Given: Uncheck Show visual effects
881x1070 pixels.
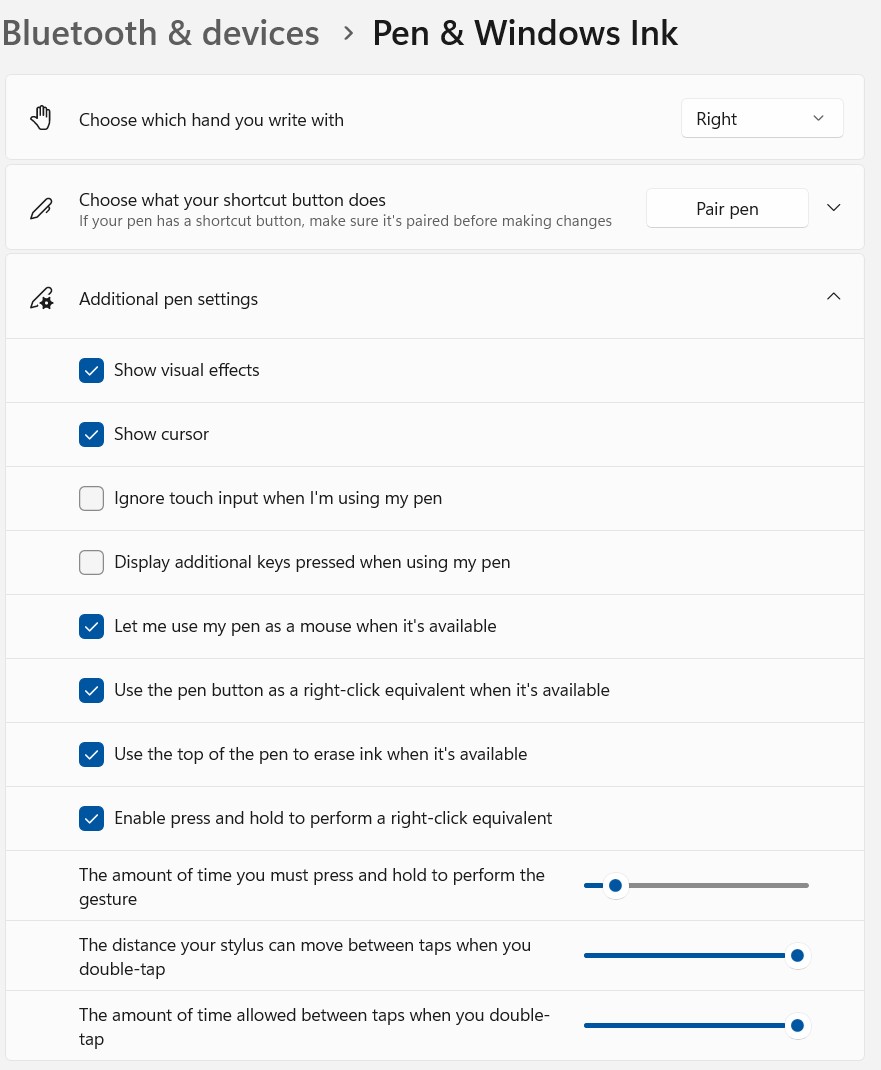Looking at the screenshot, I should [92, 370].
